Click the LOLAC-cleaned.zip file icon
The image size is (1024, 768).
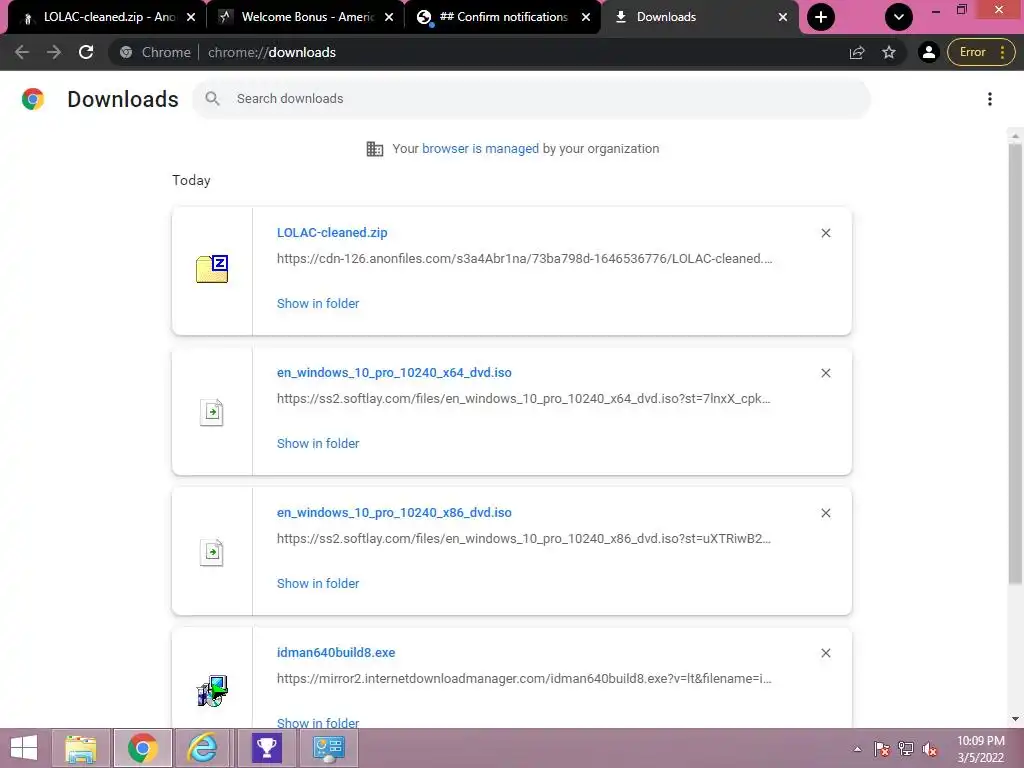coord(212,269)
